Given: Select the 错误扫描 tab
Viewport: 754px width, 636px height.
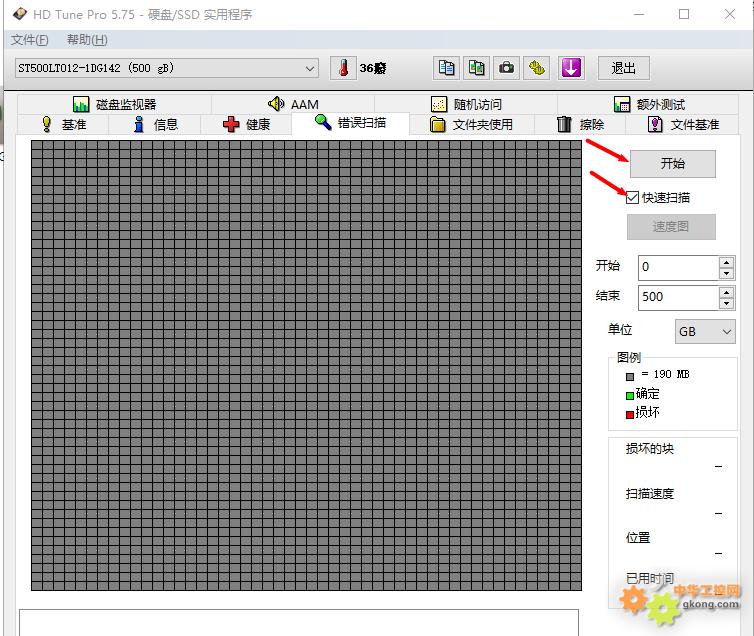Looking at the screenshot, I should pos(350,123).
